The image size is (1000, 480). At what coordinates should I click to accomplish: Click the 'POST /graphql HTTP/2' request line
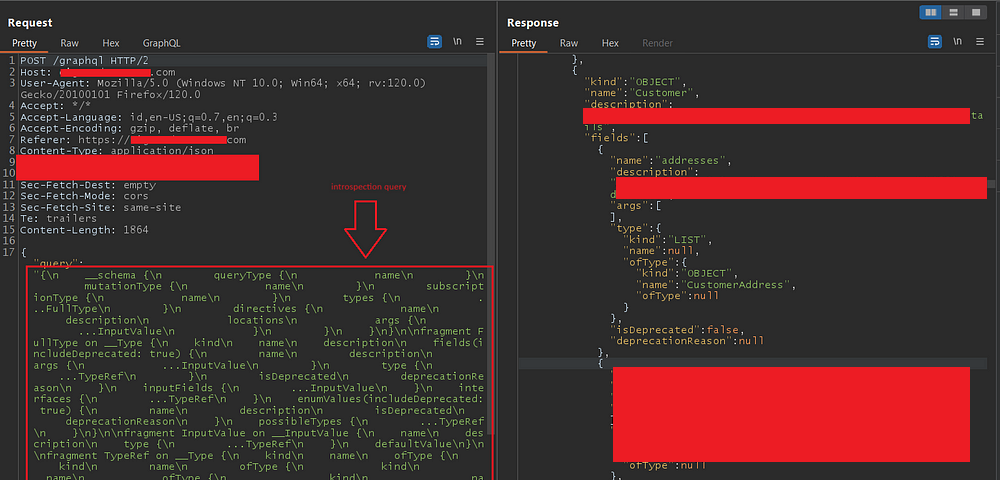coord(84,61)
